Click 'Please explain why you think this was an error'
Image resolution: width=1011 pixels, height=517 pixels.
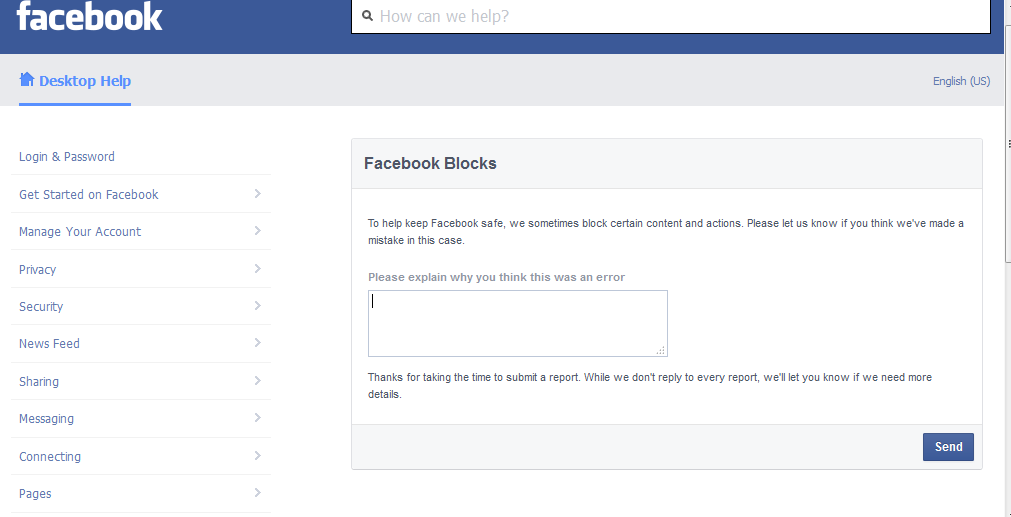[496, 277]
